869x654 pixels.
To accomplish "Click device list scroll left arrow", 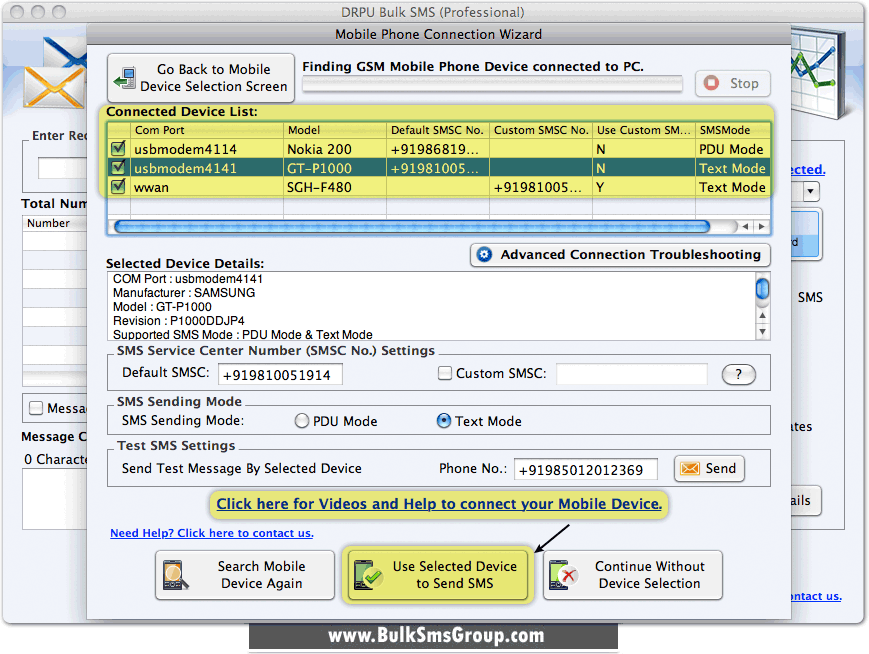I will [x=746, y=226].
